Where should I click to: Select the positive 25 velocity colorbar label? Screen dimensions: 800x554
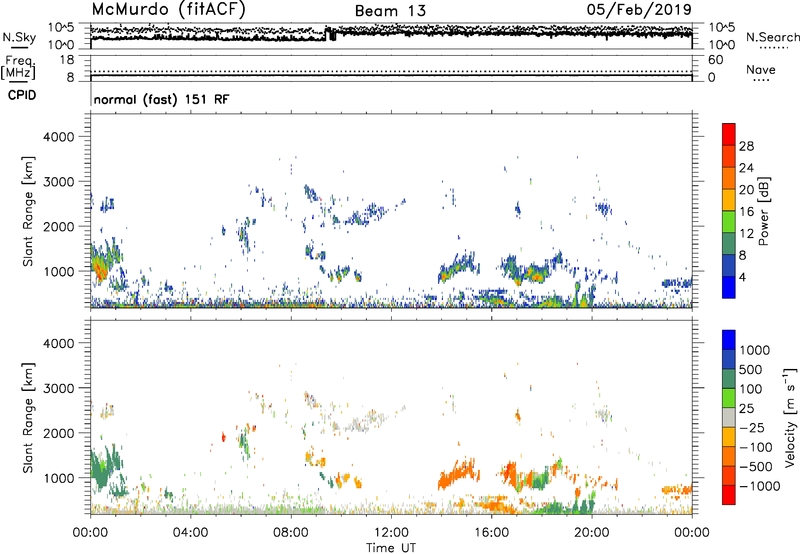(x=747, y=409)
